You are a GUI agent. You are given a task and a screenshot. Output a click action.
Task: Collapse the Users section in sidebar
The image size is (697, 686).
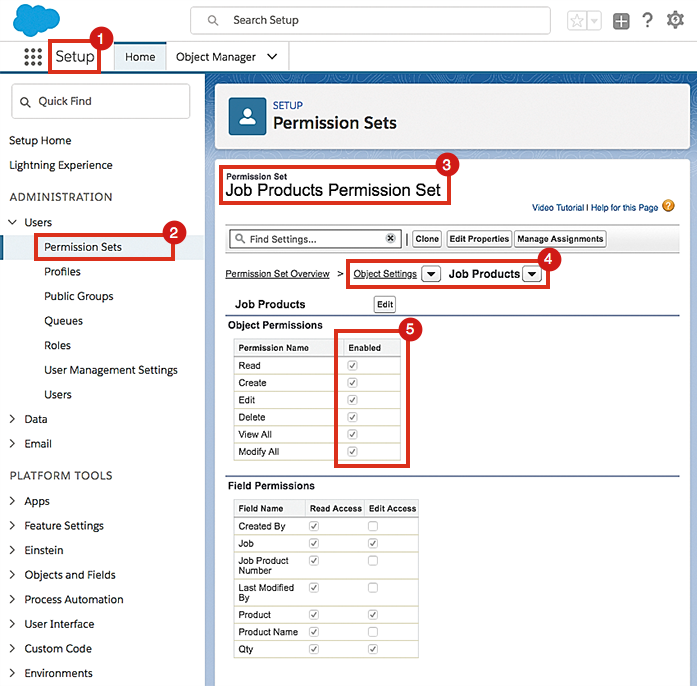click(13, 222)
